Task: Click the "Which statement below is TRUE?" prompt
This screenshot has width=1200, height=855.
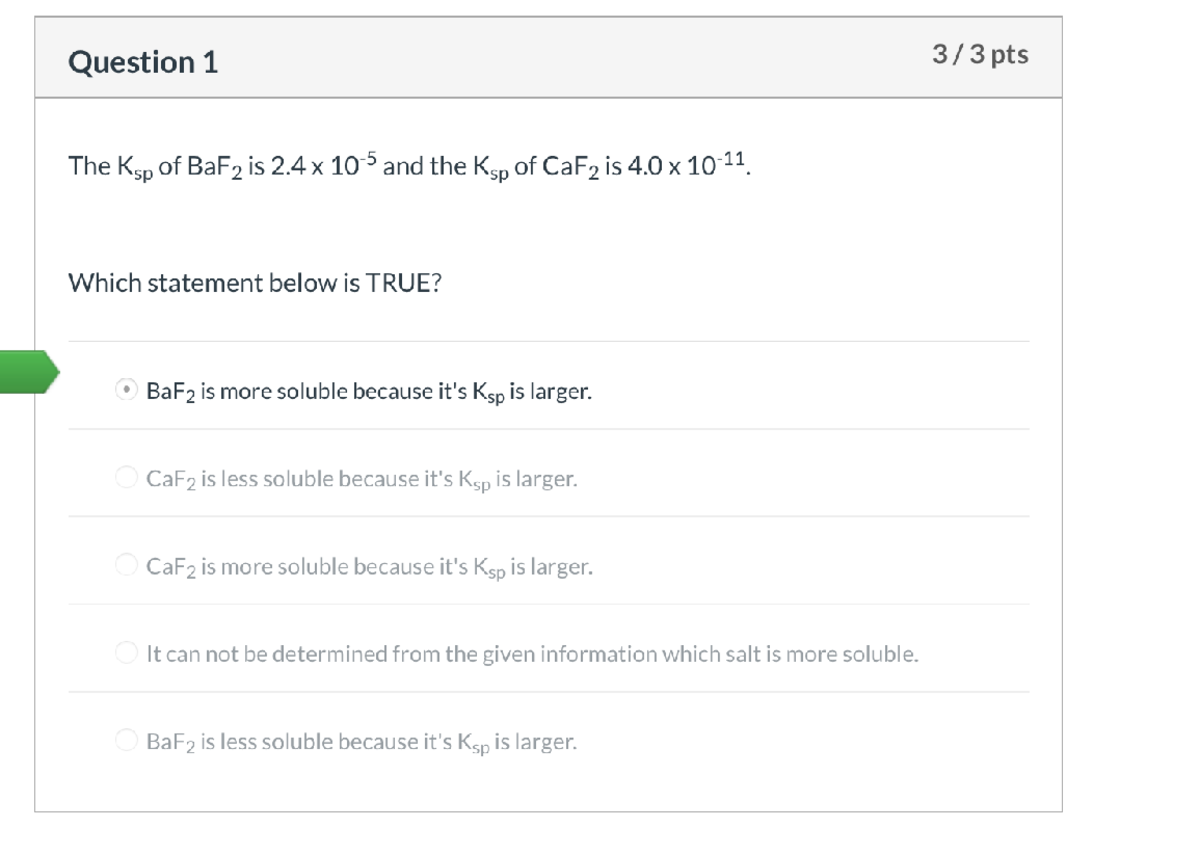Action: point(255,283)
